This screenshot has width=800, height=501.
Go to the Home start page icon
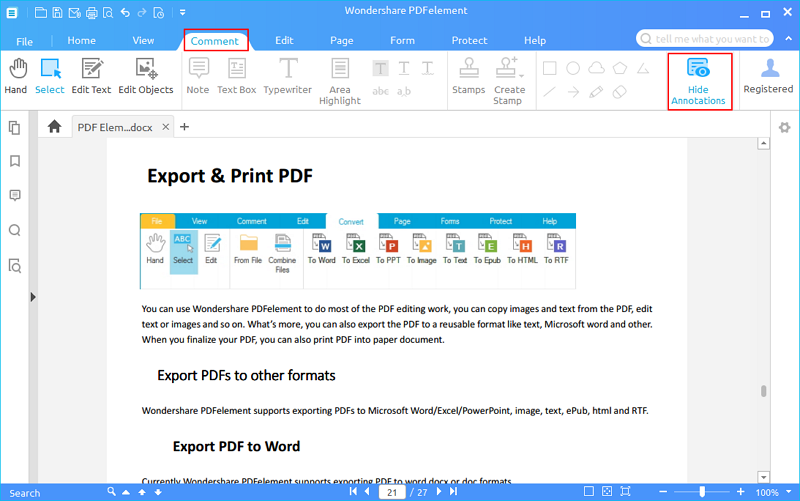[x=55, y=127]
